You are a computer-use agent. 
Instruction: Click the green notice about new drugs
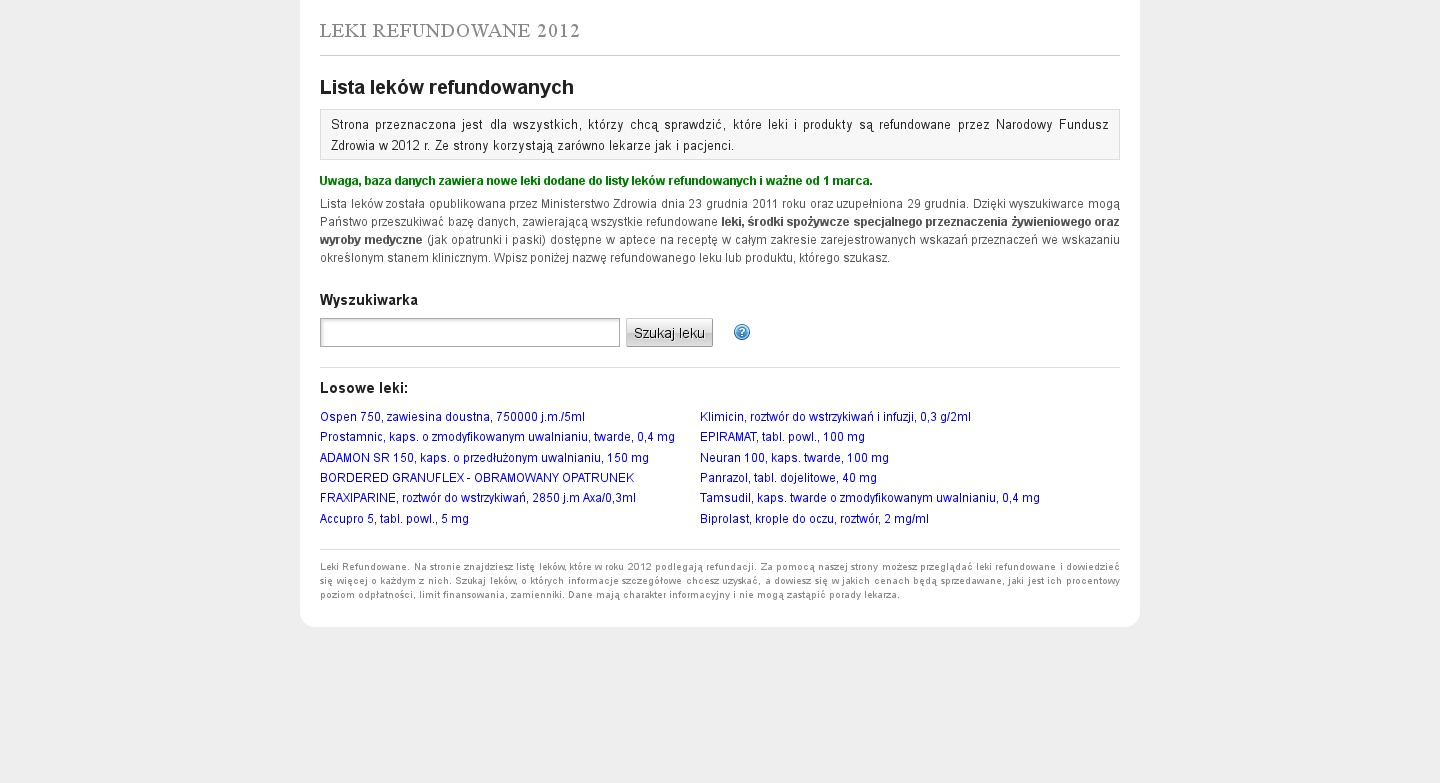click(596, 181)
